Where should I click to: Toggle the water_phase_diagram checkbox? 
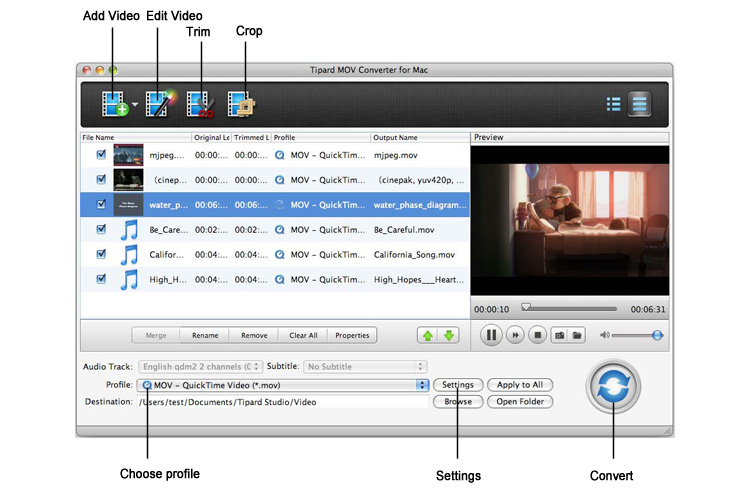coord(101,204)
